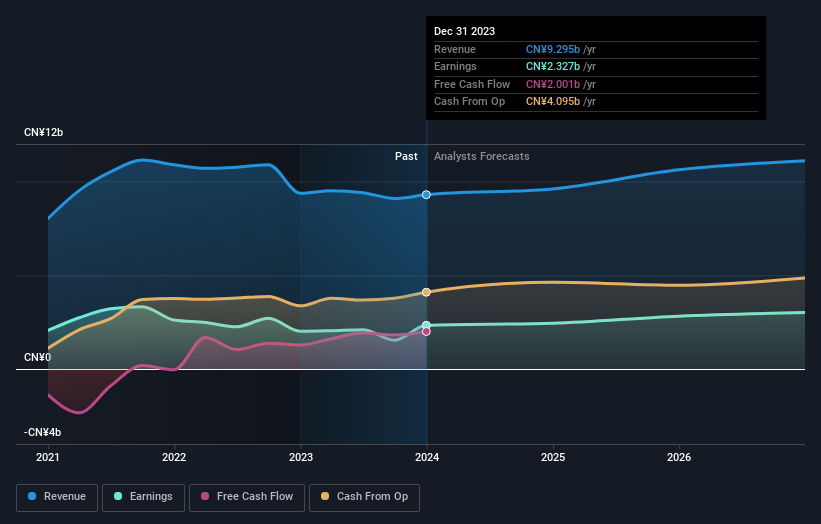The height and width of the screenshot is (524, 821).
Task: Click the Dec 31 2023 tooltip date
Action: click(x=464, y=31)
